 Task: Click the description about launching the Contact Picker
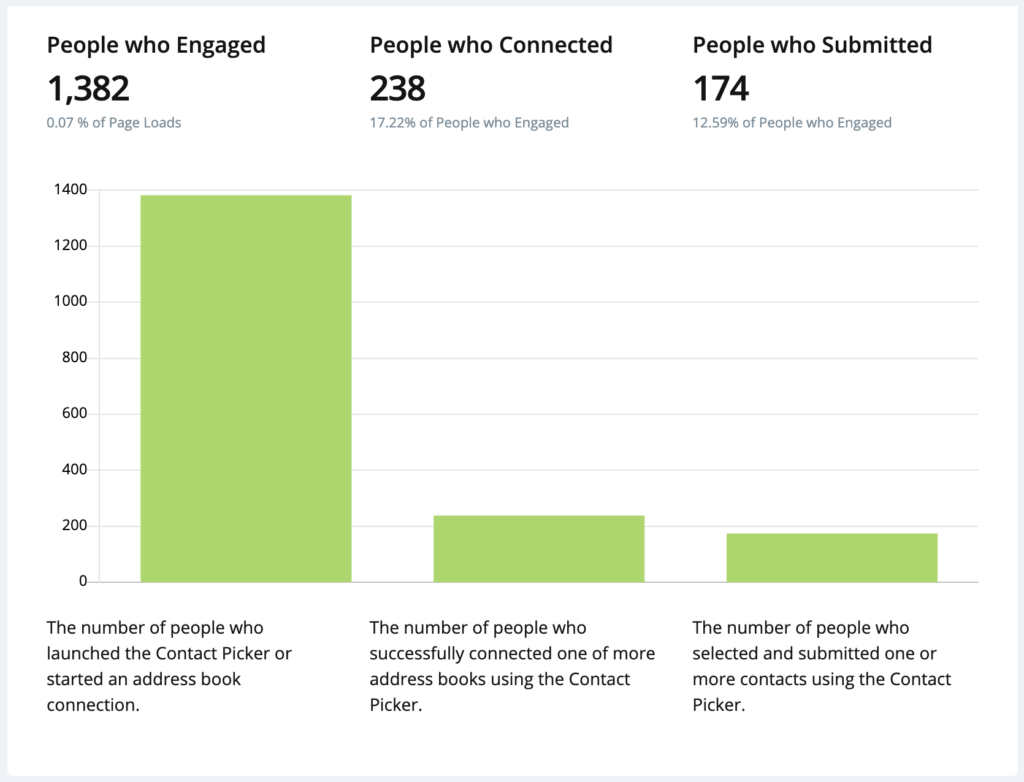coord(169,666)
